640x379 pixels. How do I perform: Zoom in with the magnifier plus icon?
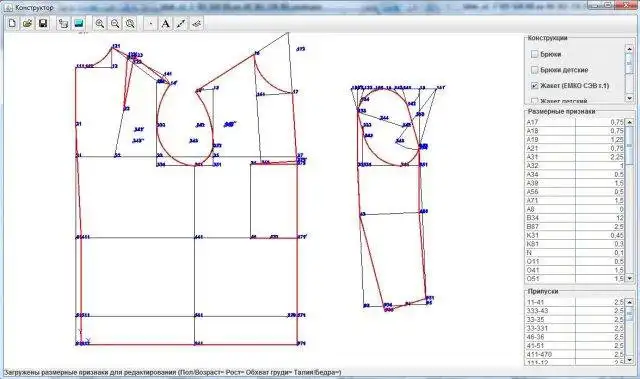click(x=100, y=23)
